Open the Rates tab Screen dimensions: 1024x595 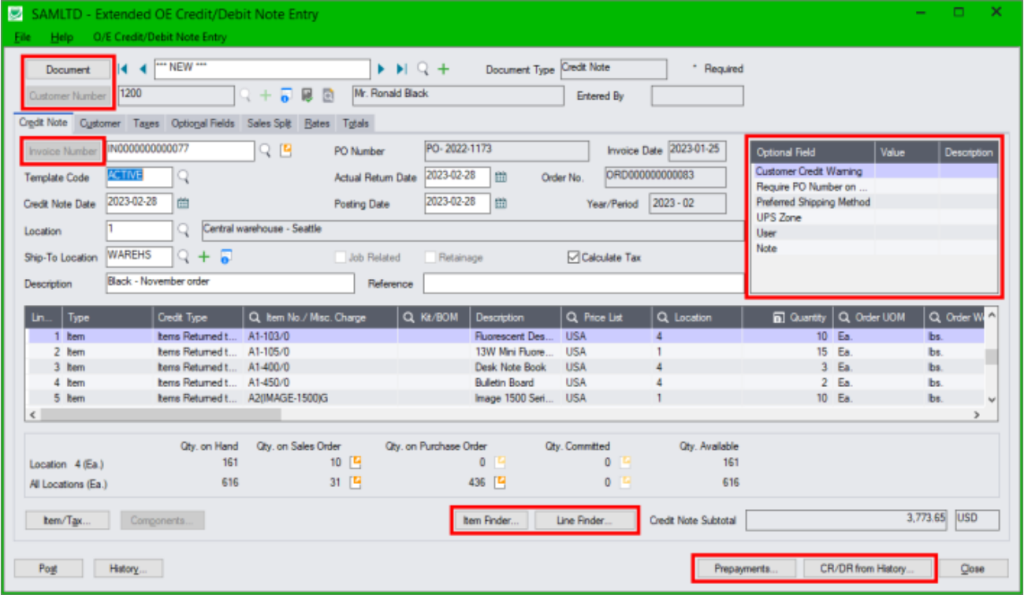(317, 123)
